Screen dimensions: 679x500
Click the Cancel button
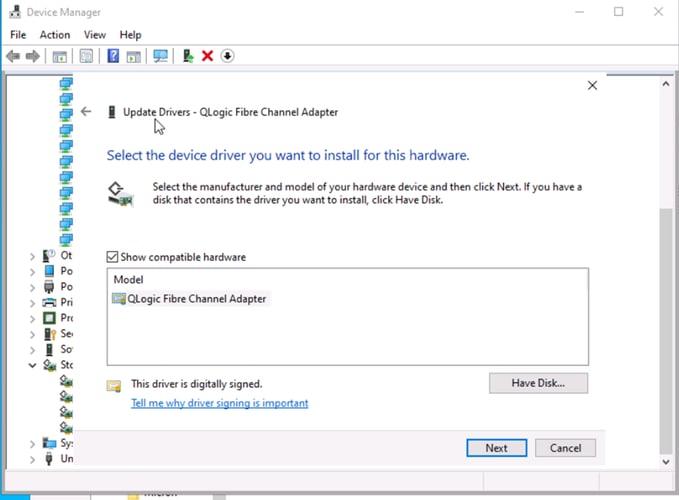click(x=565, y=448)
